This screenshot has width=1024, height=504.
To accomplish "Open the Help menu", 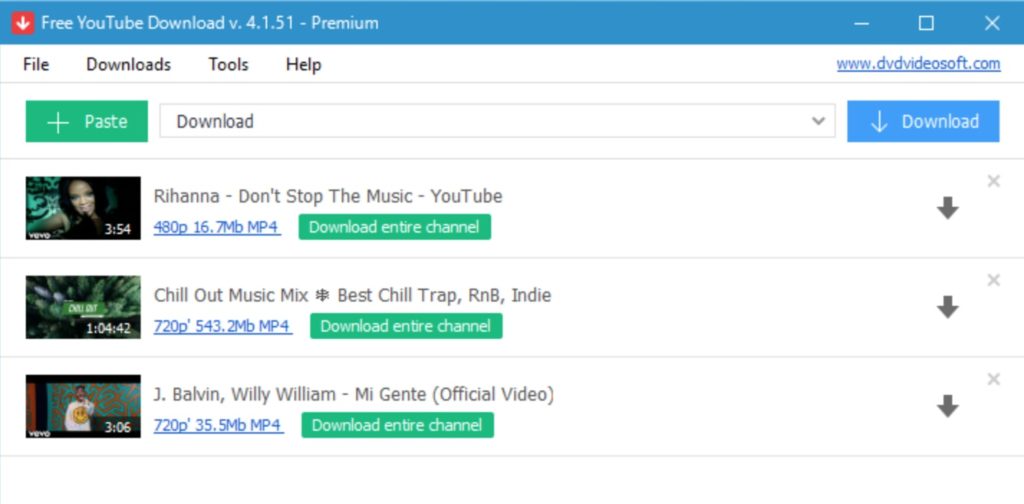I will coord(304,65).
